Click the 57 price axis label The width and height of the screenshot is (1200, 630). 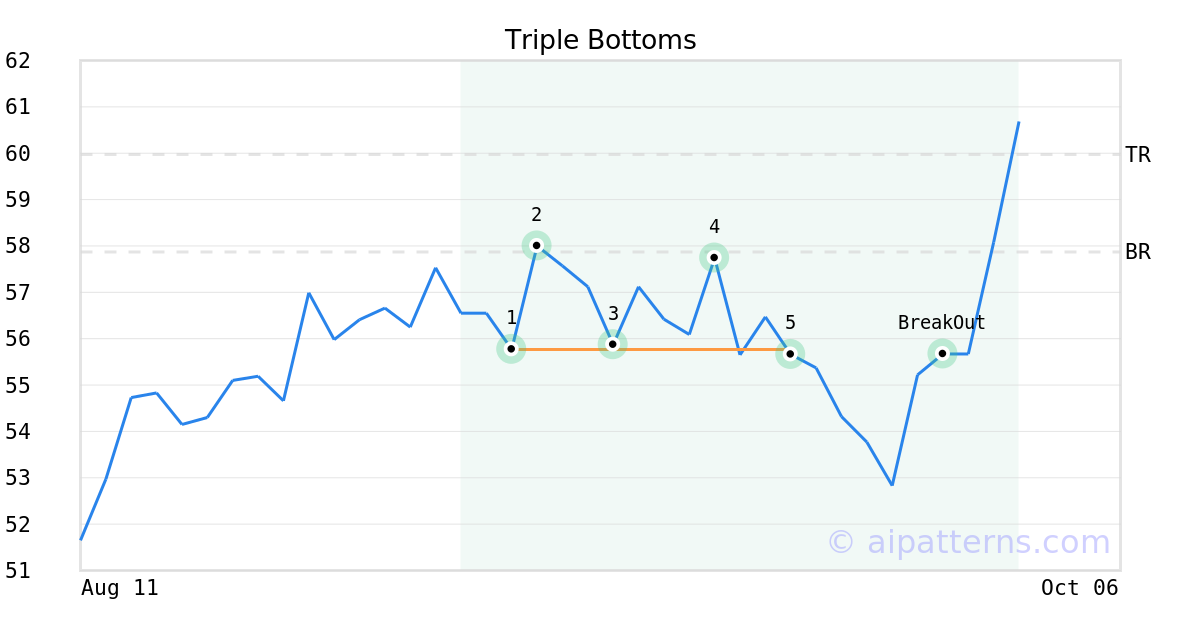pyautogui.click(x=18, y=293)
